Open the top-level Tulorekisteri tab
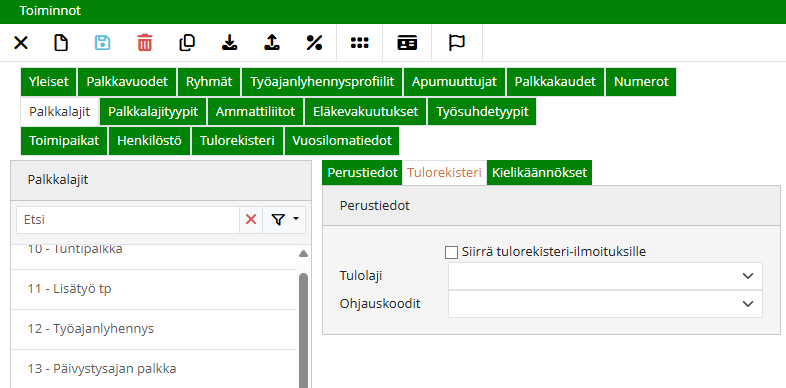This screenshot has height=388, width=786. pos(237,141)
